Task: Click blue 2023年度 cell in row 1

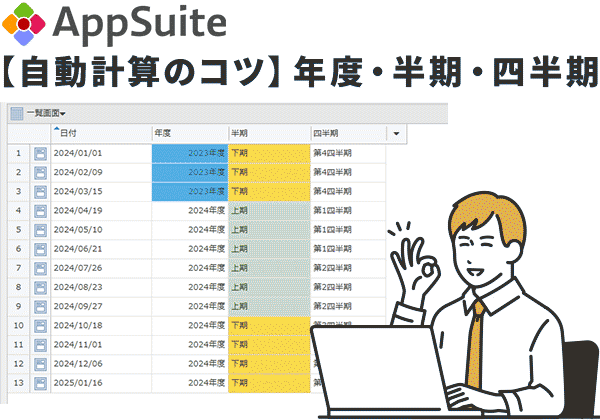Action: click(x=190, y=153)
